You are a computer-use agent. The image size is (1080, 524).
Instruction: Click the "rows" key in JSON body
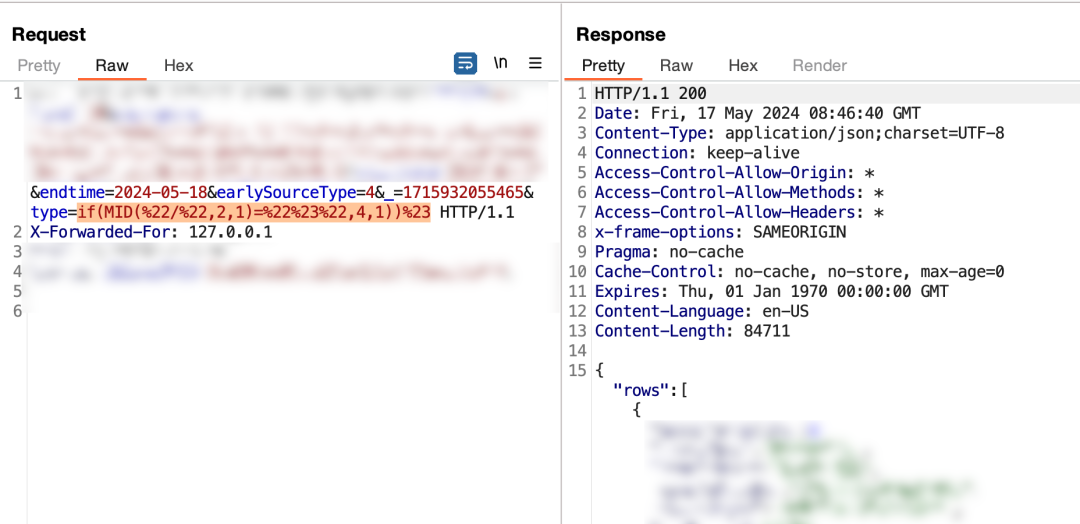coord(644,390)
